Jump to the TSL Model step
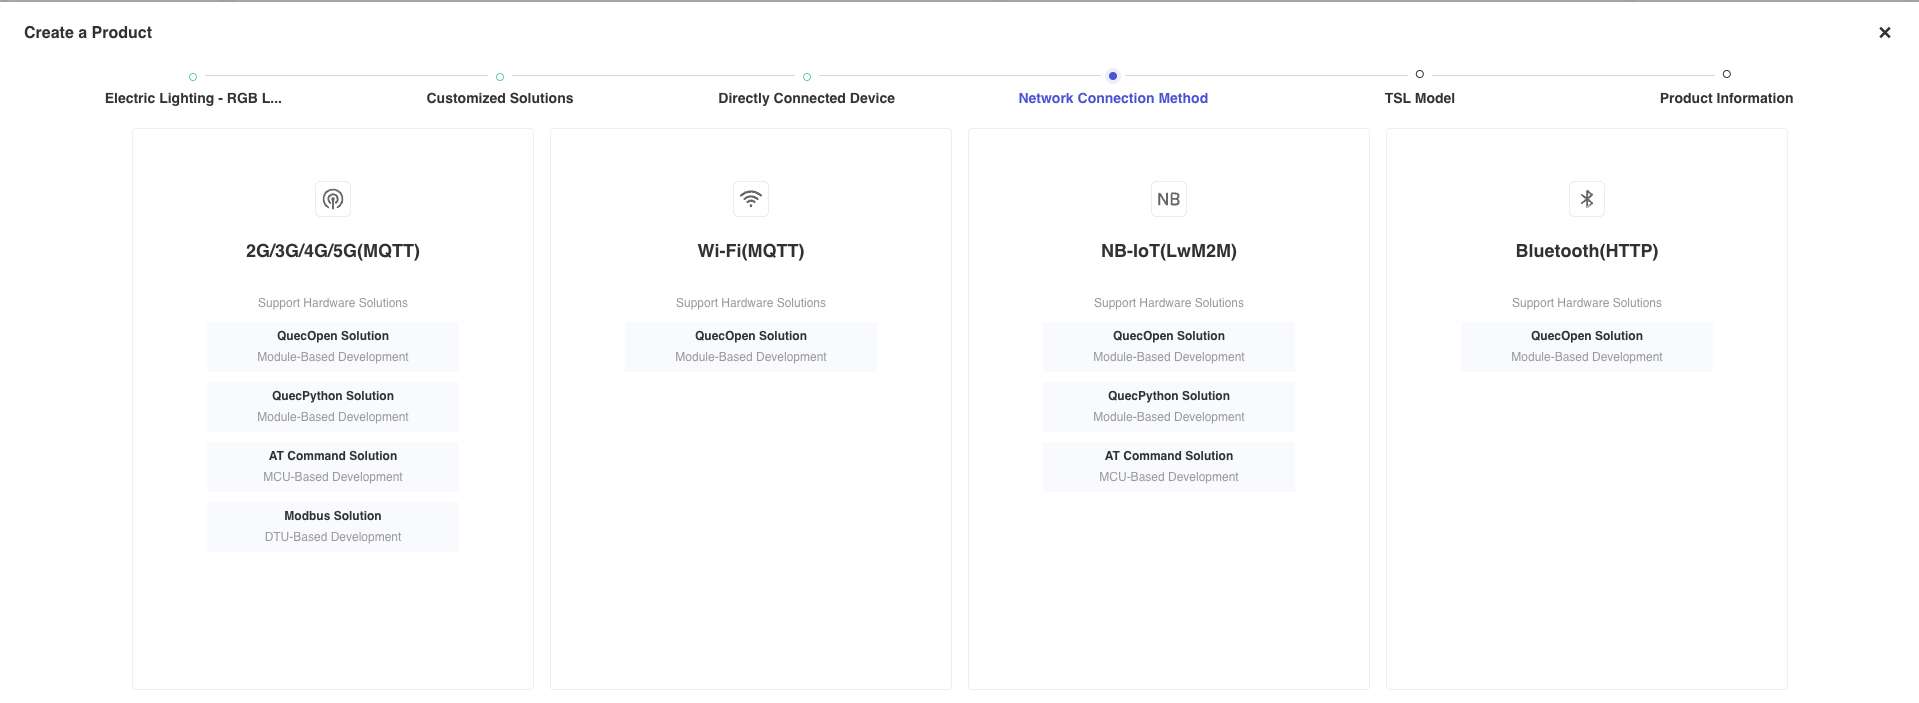 pyautogui.click(x=1420, y=98)
